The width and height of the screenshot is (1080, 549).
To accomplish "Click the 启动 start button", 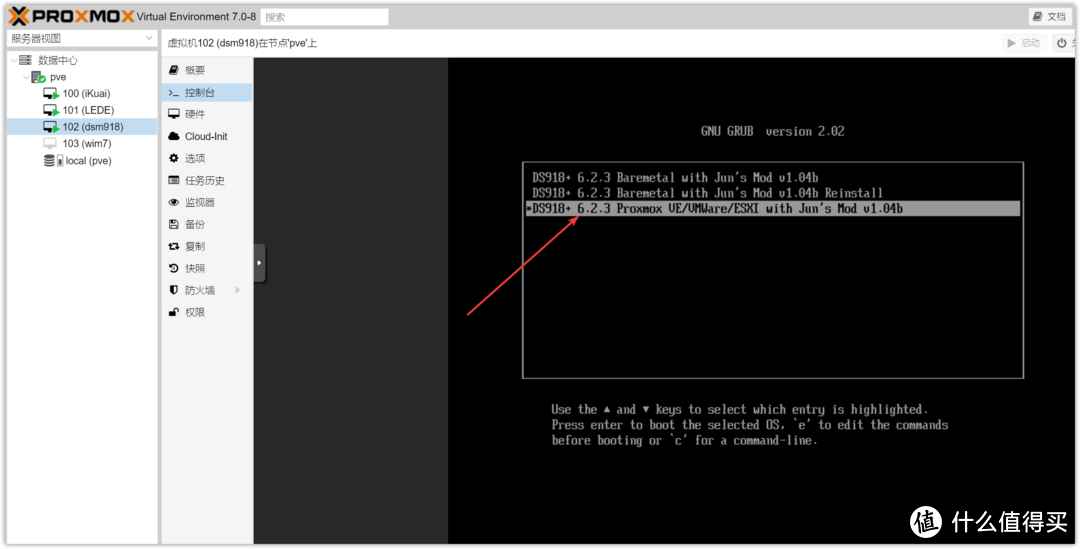I will (x=1024, y=43).
